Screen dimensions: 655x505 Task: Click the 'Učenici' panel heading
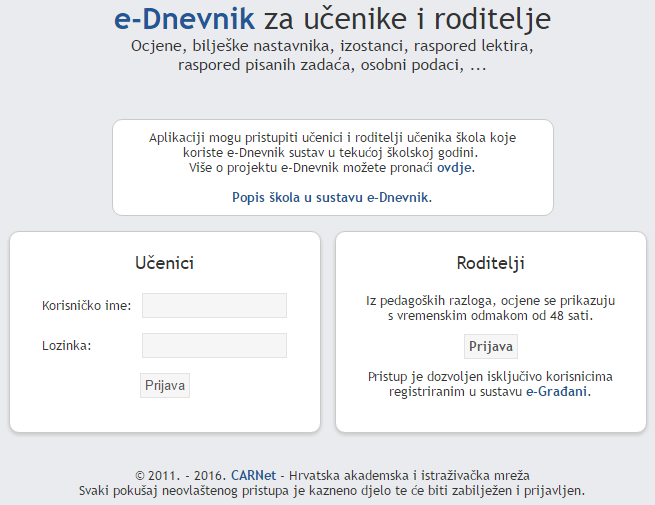[x=165, y=263]
